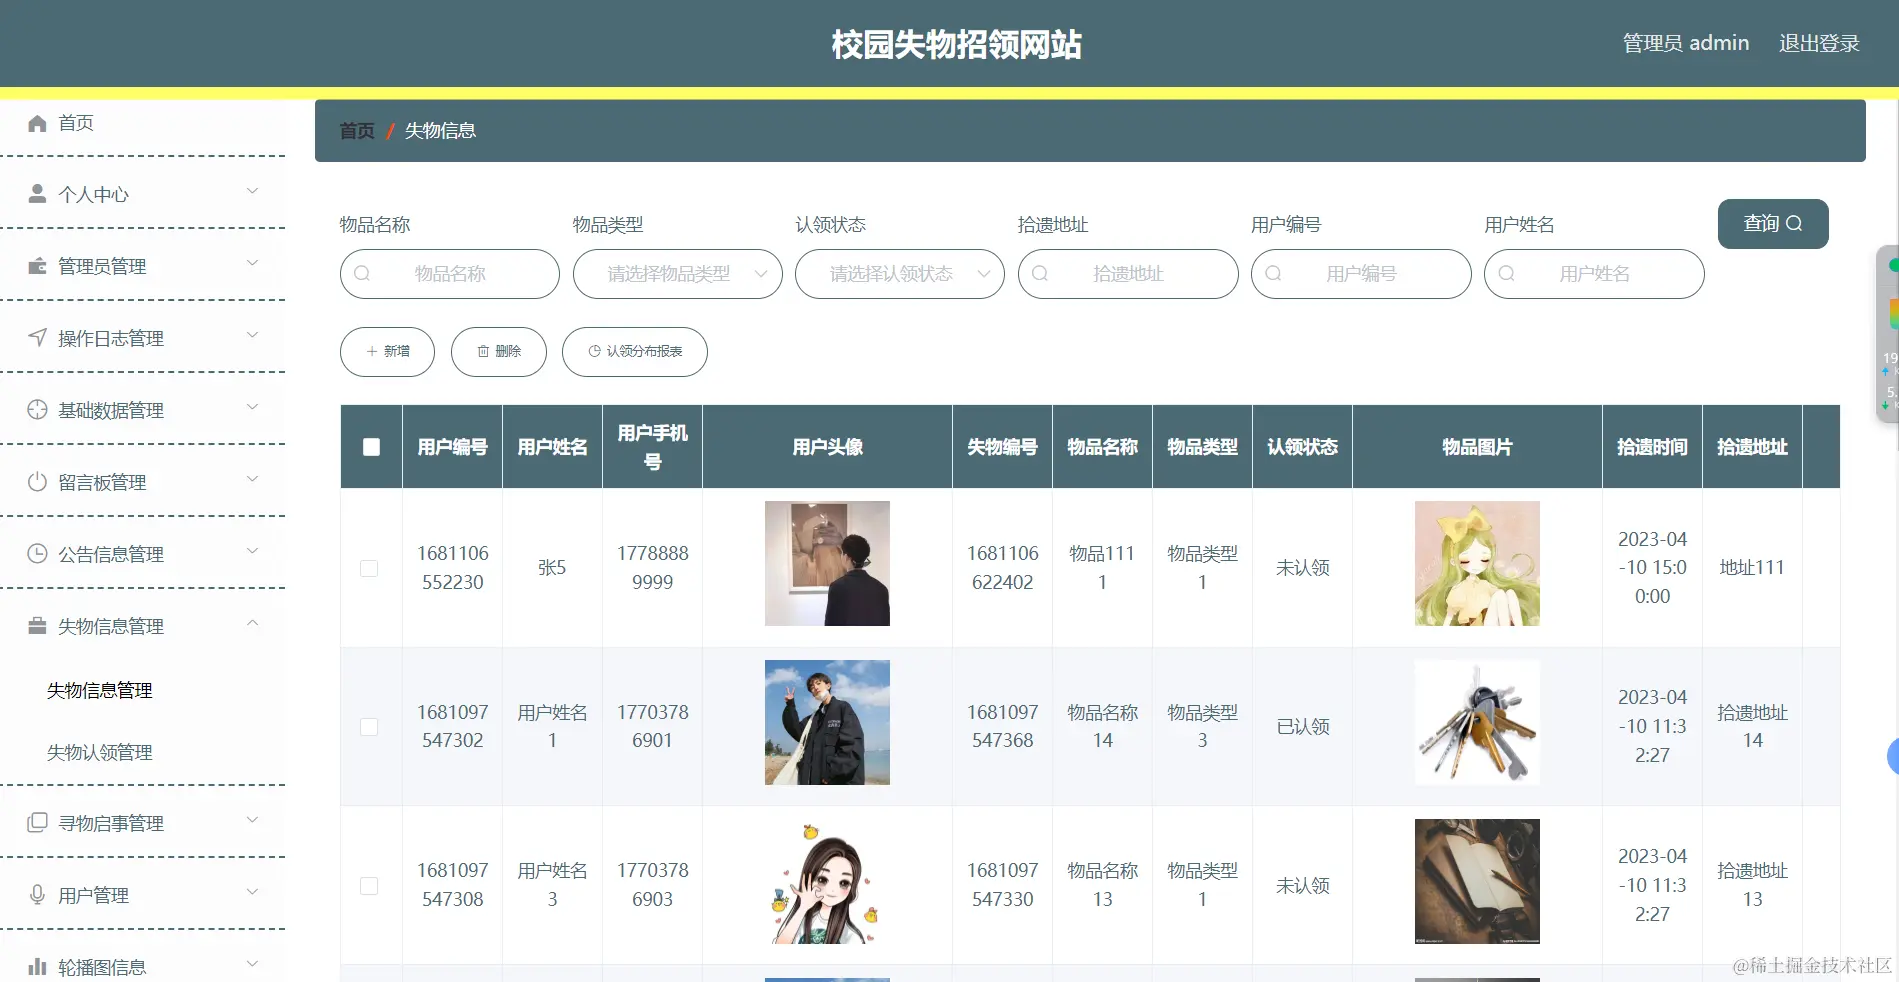
Task: Click the 拾遗时间 column header
Action: click(1652, 447)
